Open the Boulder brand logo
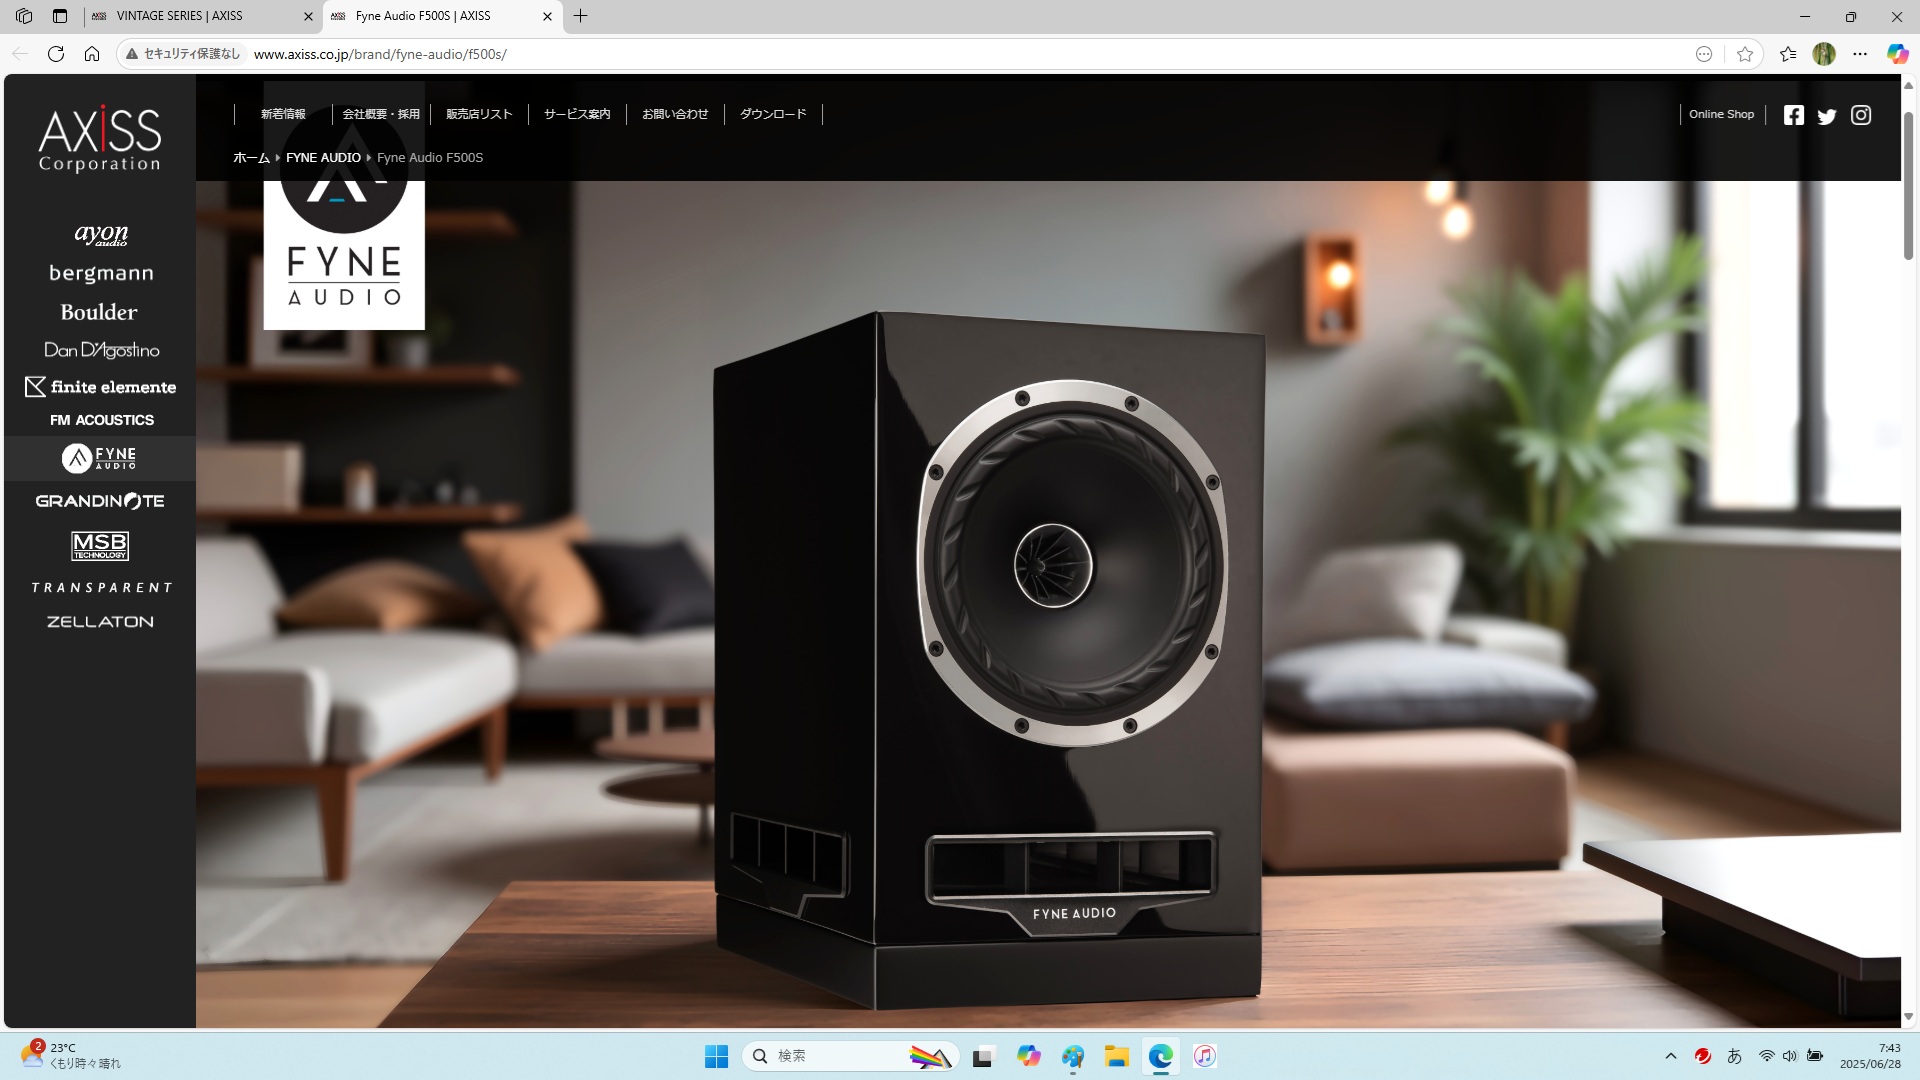Viewport: 1920px width, 1080px height. (99, 312)
